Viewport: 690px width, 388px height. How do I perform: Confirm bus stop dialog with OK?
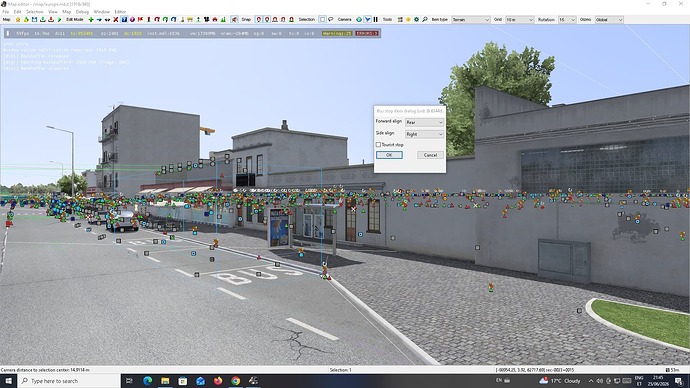(x=389, y=155)
